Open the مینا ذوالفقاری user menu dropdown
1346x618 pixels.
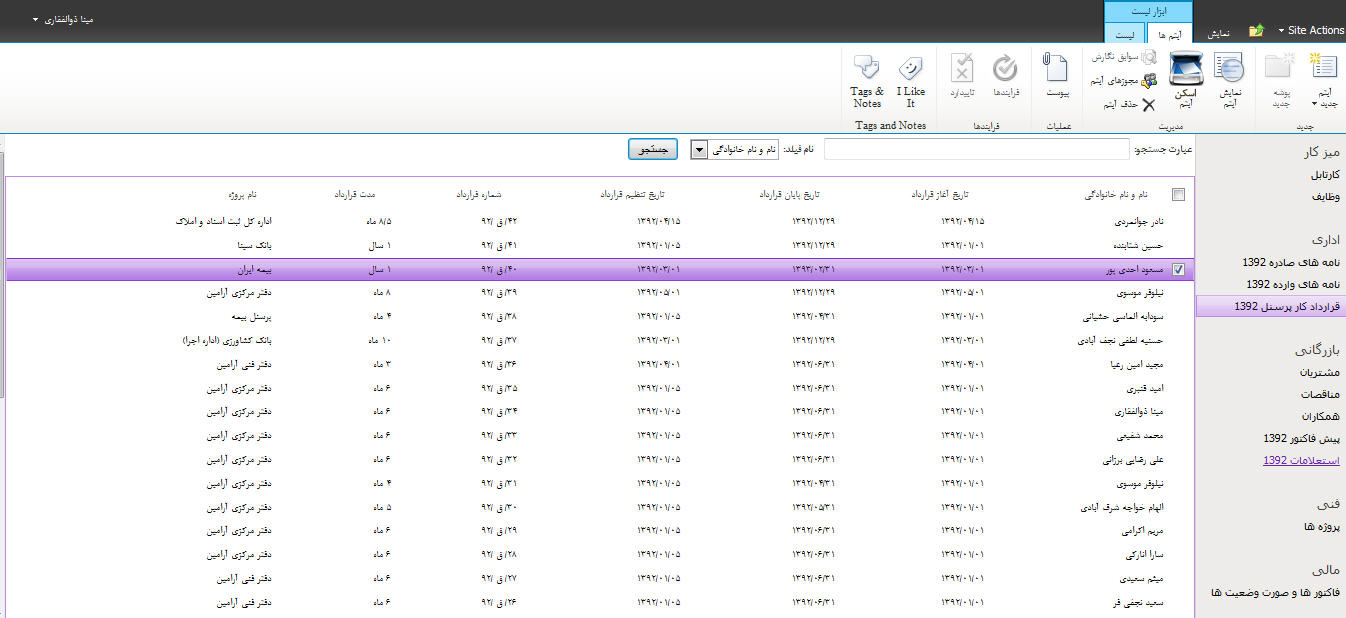tap(64, 19)
